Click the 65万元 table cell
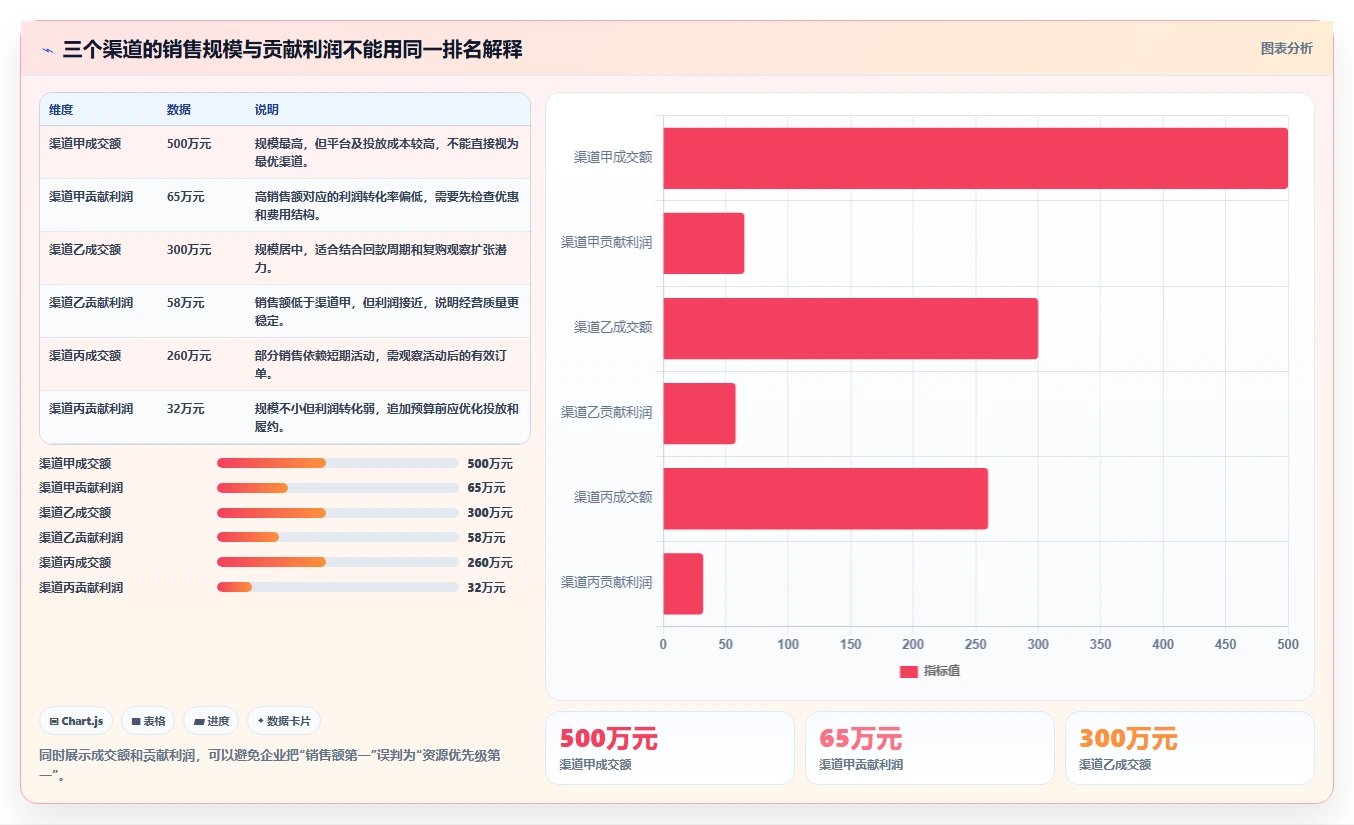The image size is (1354, 825). (186, 197)
